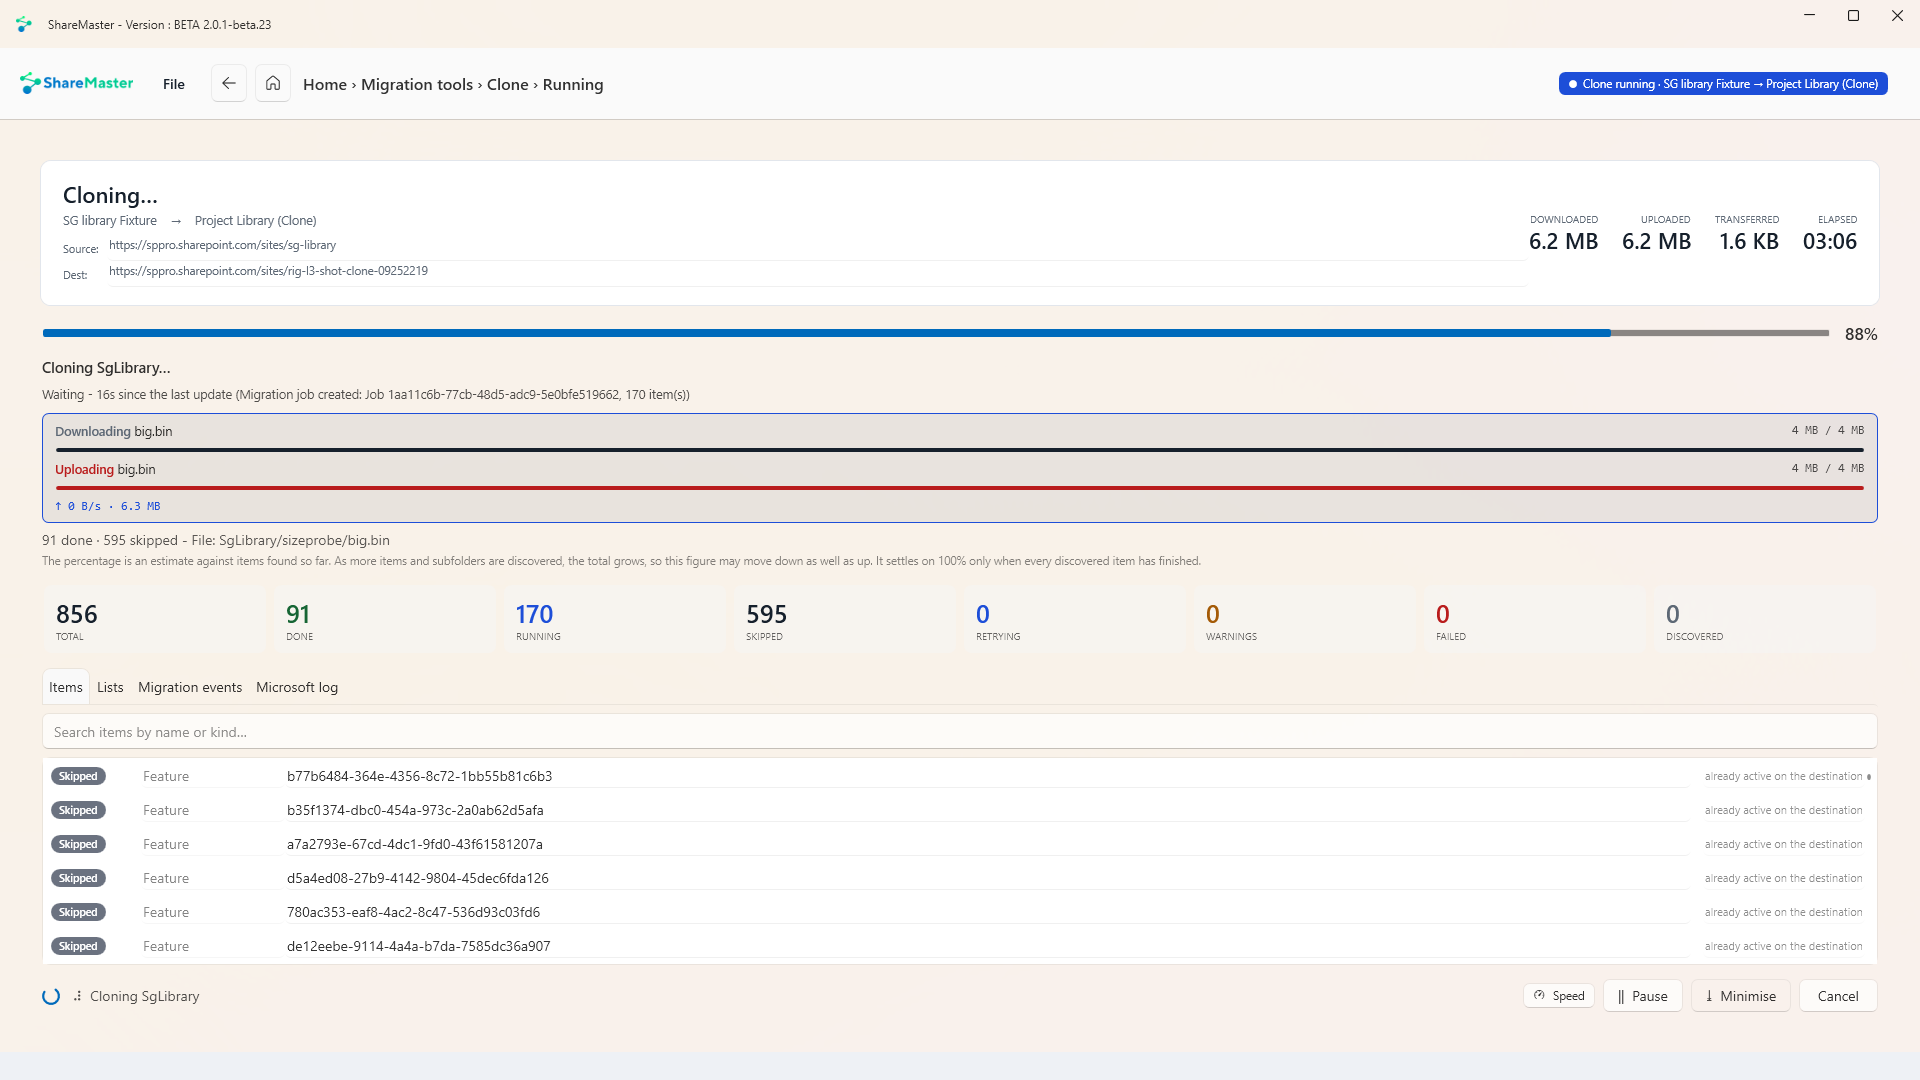The image size is (1920, 1080).
Task: Click the 595 Skipped counter
Action: click(843, 621)
